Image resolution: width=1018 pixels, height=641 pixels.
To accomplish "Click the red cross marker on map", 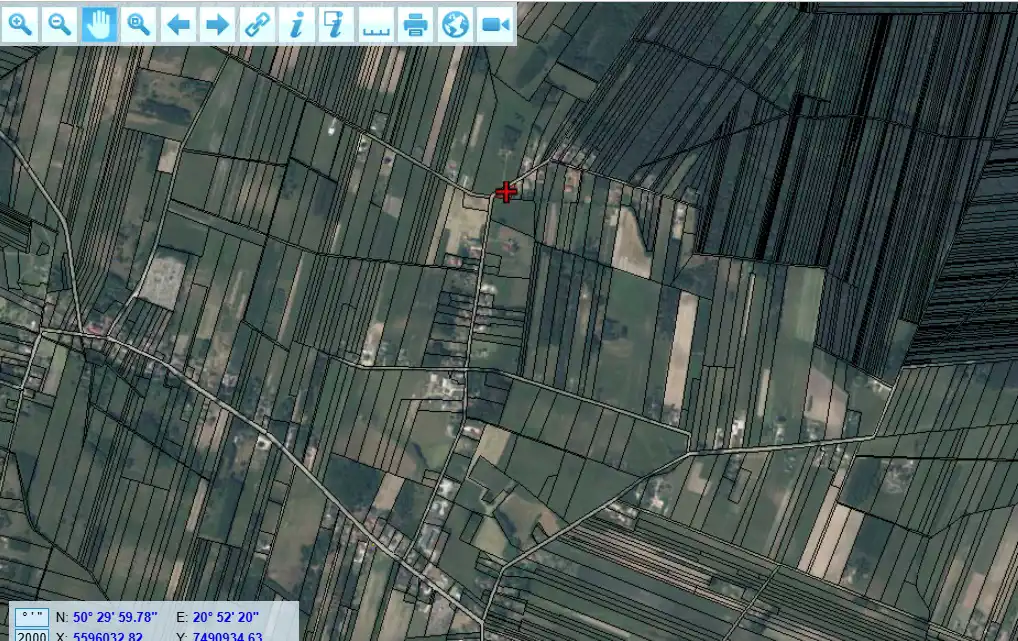I will (506, 192).
